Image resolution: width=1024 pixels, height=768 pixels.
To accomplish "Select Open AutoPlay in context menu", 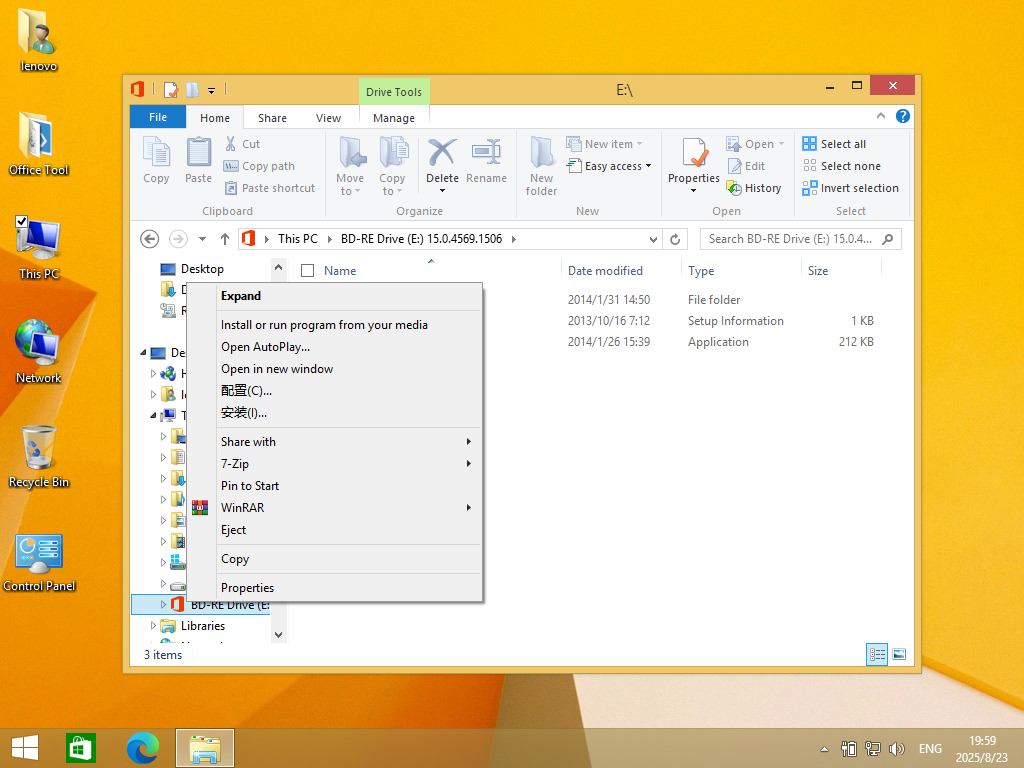I will (x=265, y=347).
